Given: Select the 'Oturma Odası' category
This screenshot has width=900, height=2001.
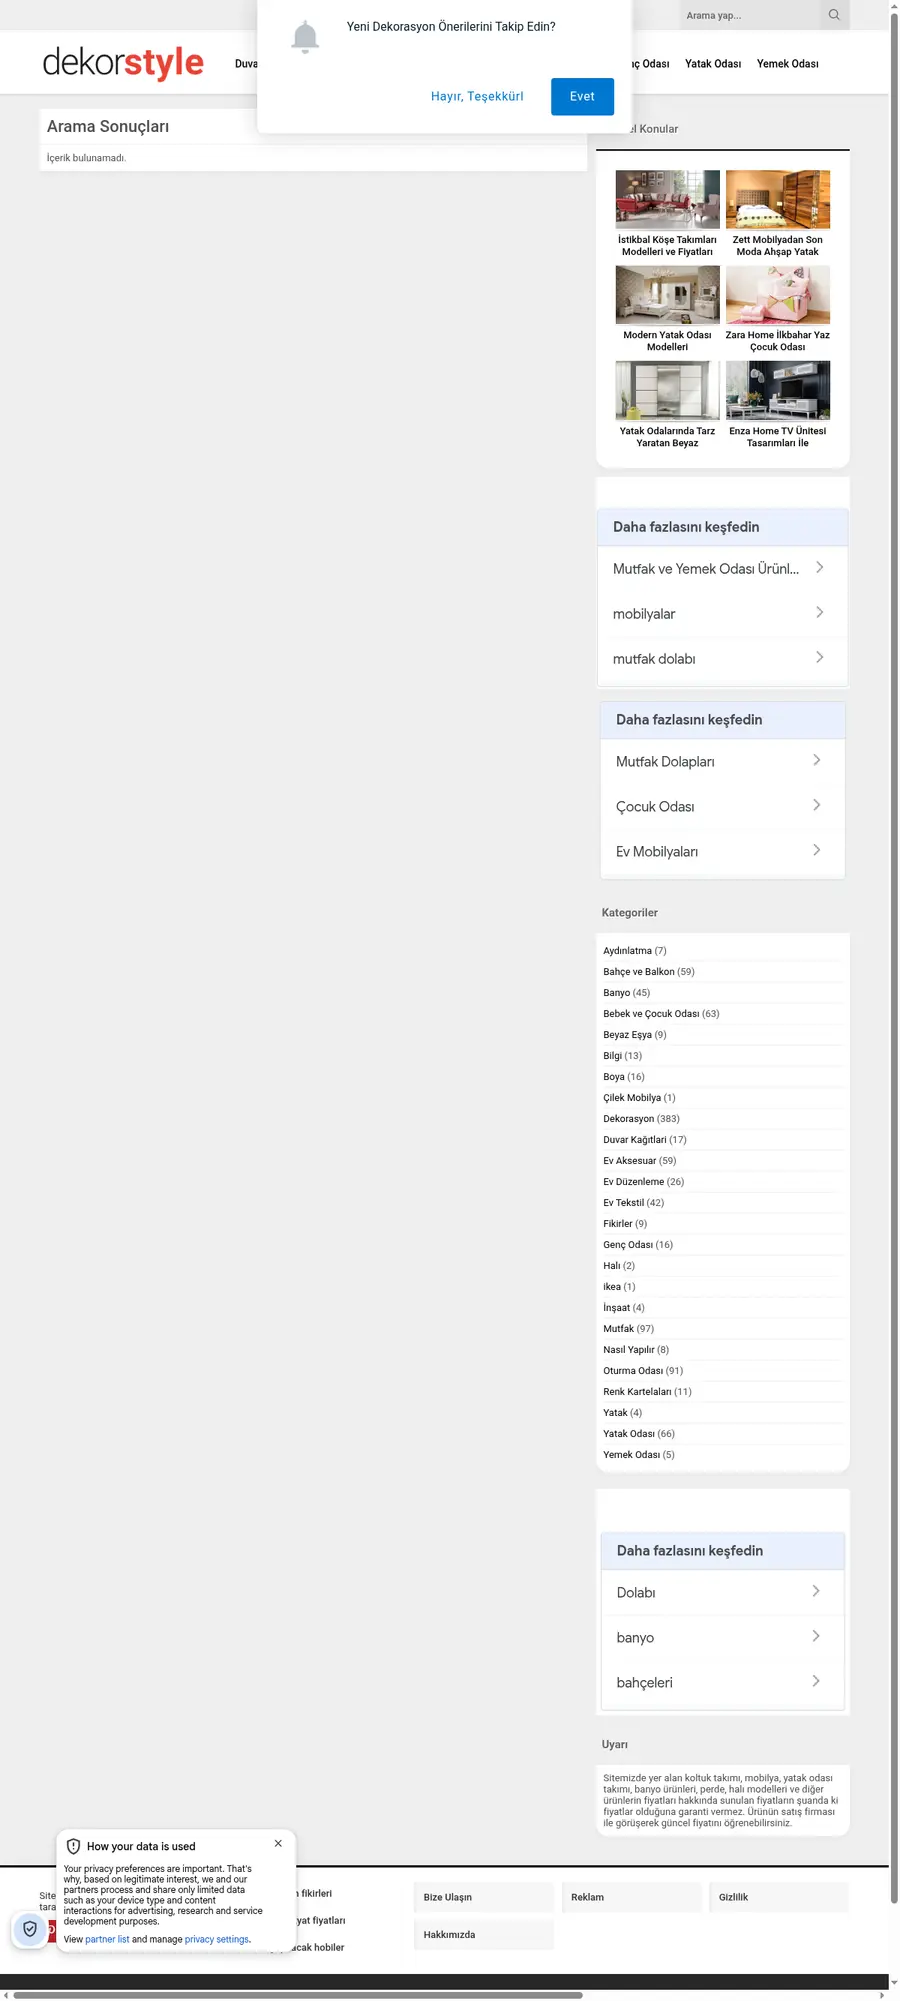Looking at the screenshot, I should click(x=633, y=1371).
